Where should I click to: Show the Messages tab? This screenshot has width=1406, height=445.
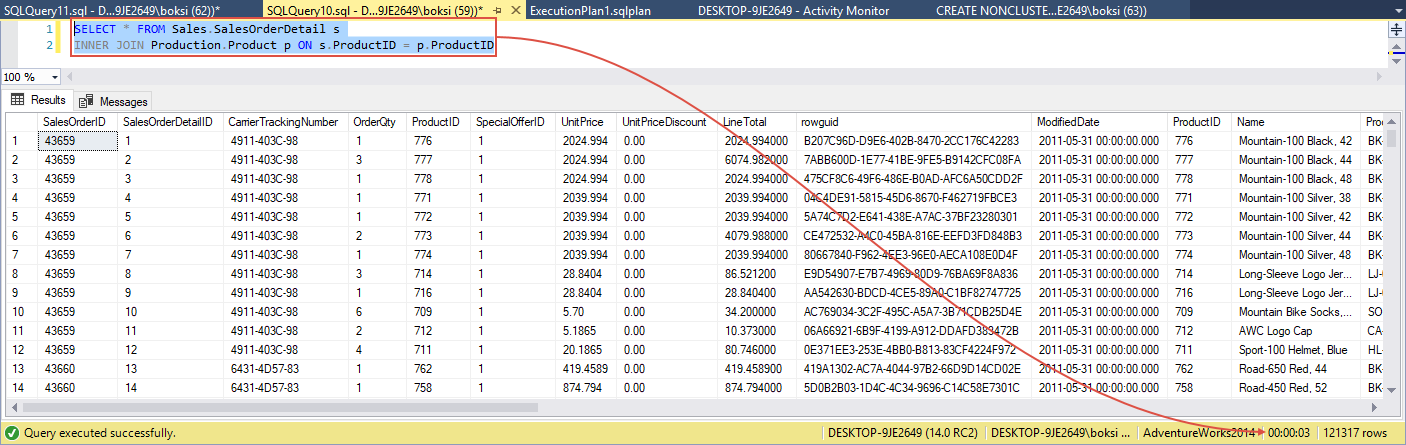point(114,101)
